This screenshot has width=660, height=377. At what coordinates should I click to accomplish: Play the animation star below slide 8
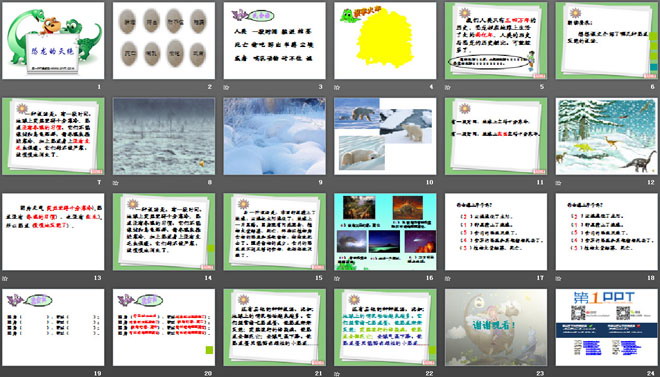click(x=115, y=183)
